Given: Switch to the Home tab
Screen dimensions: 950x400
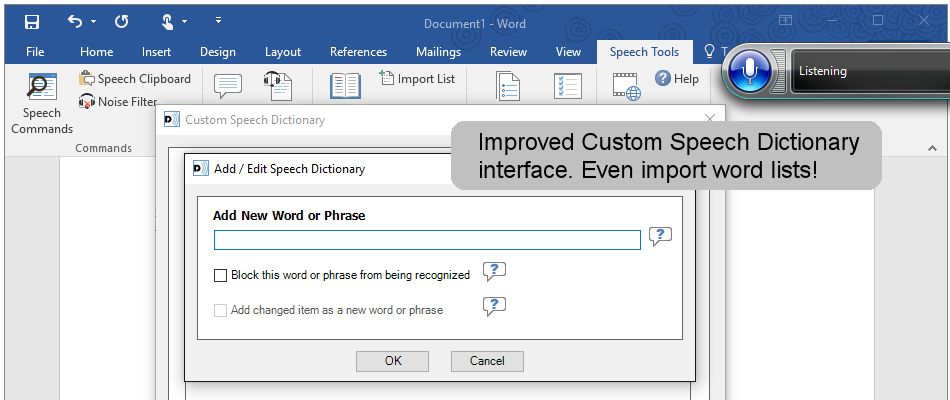Looking at the screenshot, I should click(96, 52).
